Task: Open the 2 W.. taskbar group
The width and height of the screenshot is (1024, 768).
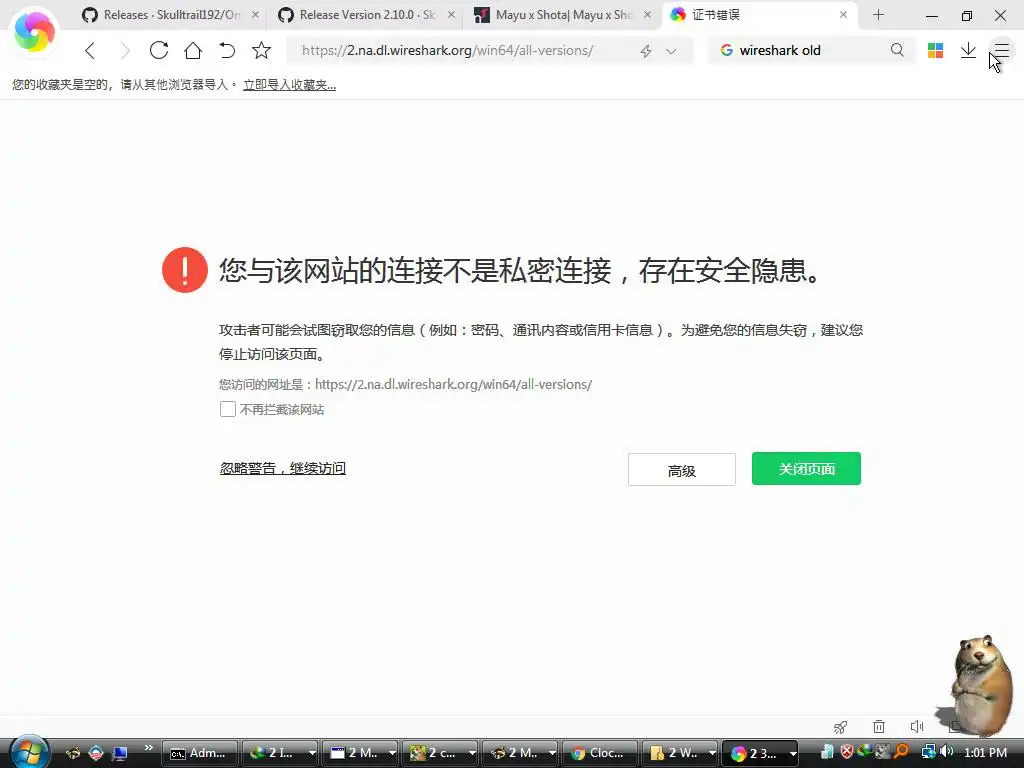Action: click(680, 753)
